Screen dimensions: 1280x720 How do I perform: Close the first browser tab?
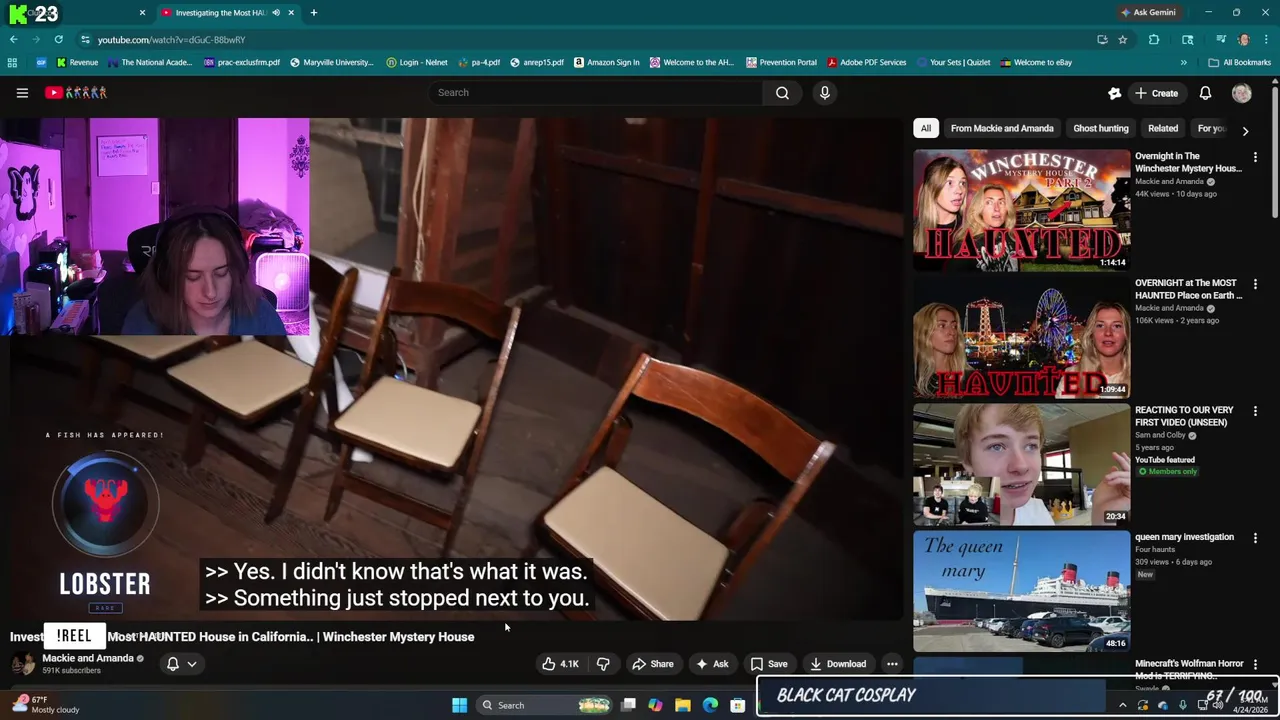(x=142, y=13)
